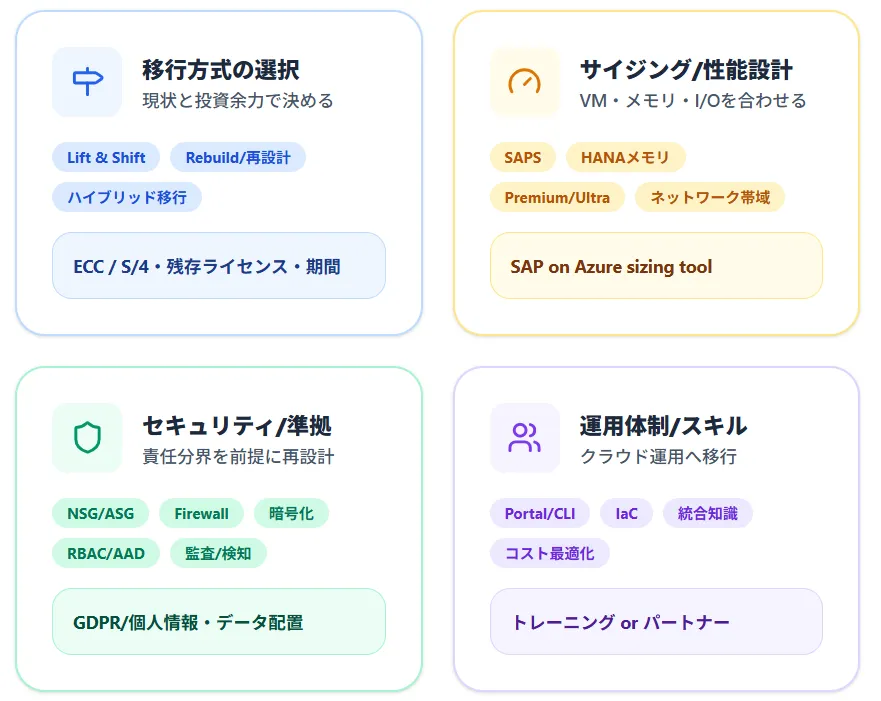Click the SAPS tag
The width and height of the screenshot is (881, 701).
521,157
